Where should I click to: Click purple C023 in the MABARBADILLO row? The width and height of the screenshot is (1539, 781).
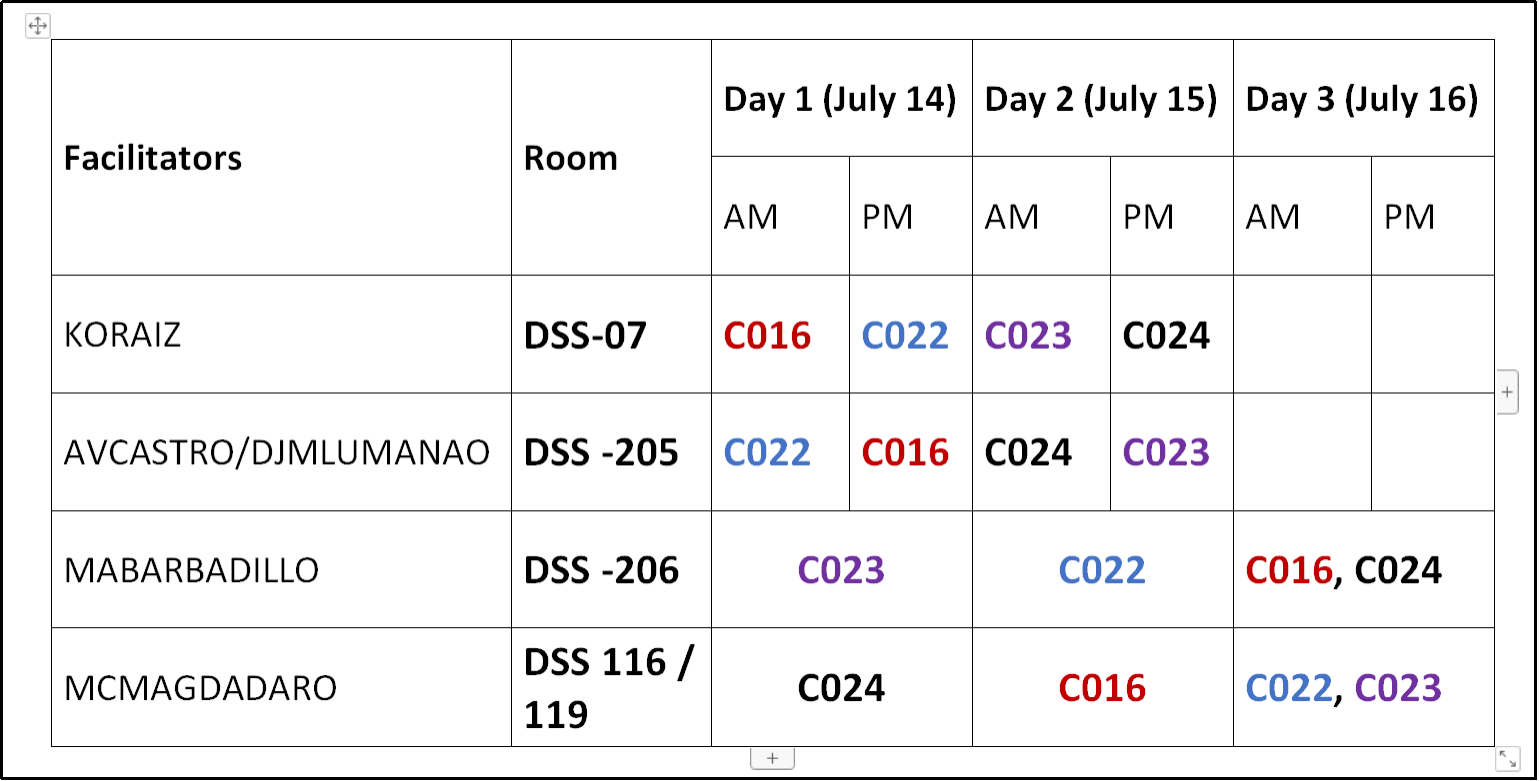pyautogui.click(x=841, y=570)
